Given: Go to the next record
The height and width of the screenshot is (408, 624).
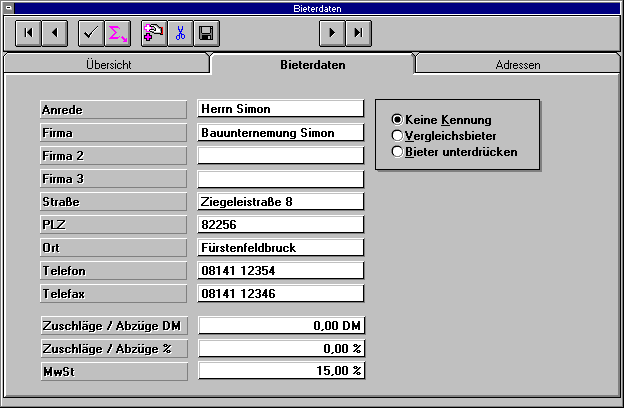Looking at the screenshot, I should tap(332, 33).
